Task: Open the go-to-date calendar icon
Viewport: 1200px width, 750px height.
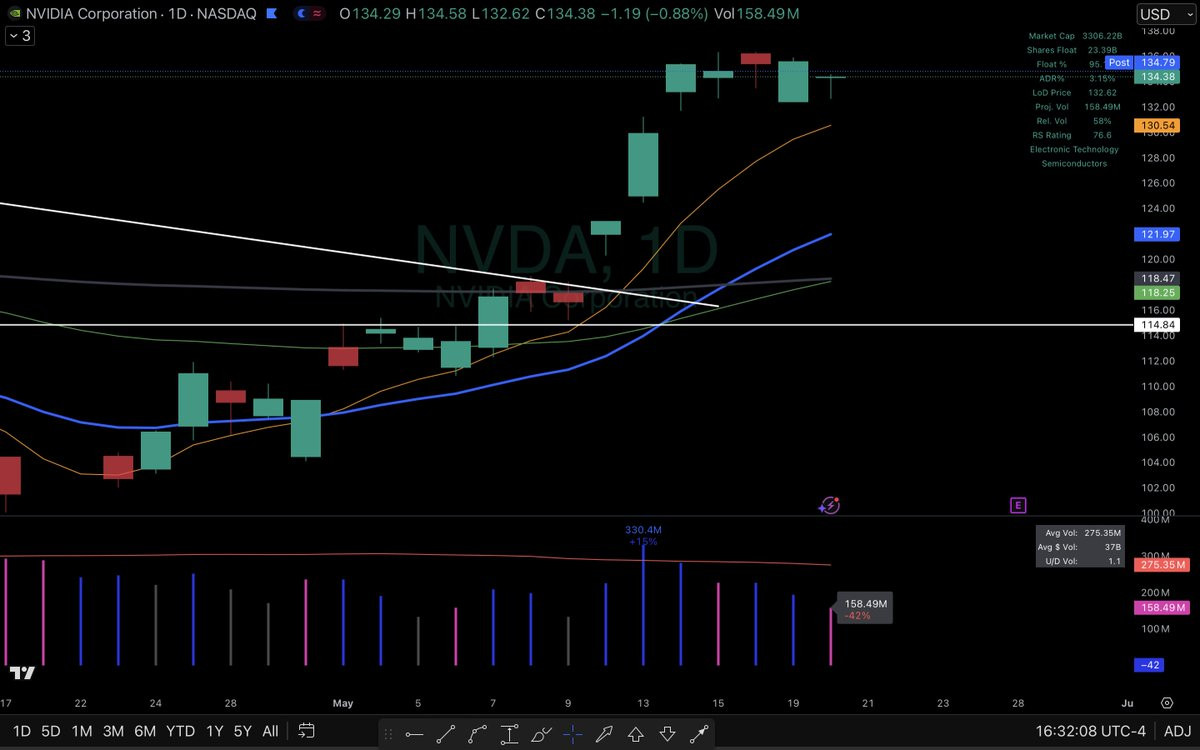Action: pyautogui.click(x=307, y=731)
